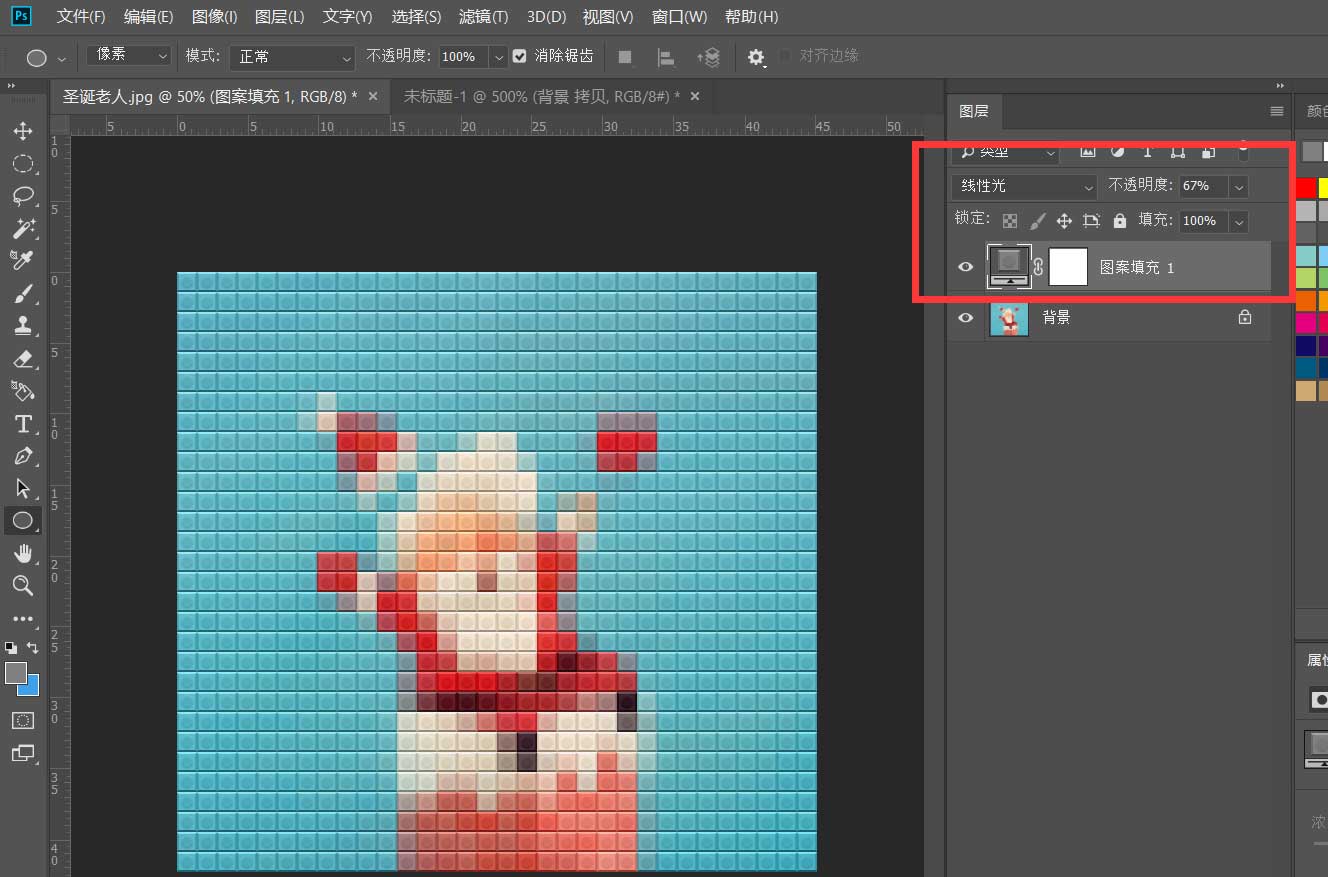Screen dimensions: 1328x877
Task: Close the 未标题-1 document tab
Action: 695,96
